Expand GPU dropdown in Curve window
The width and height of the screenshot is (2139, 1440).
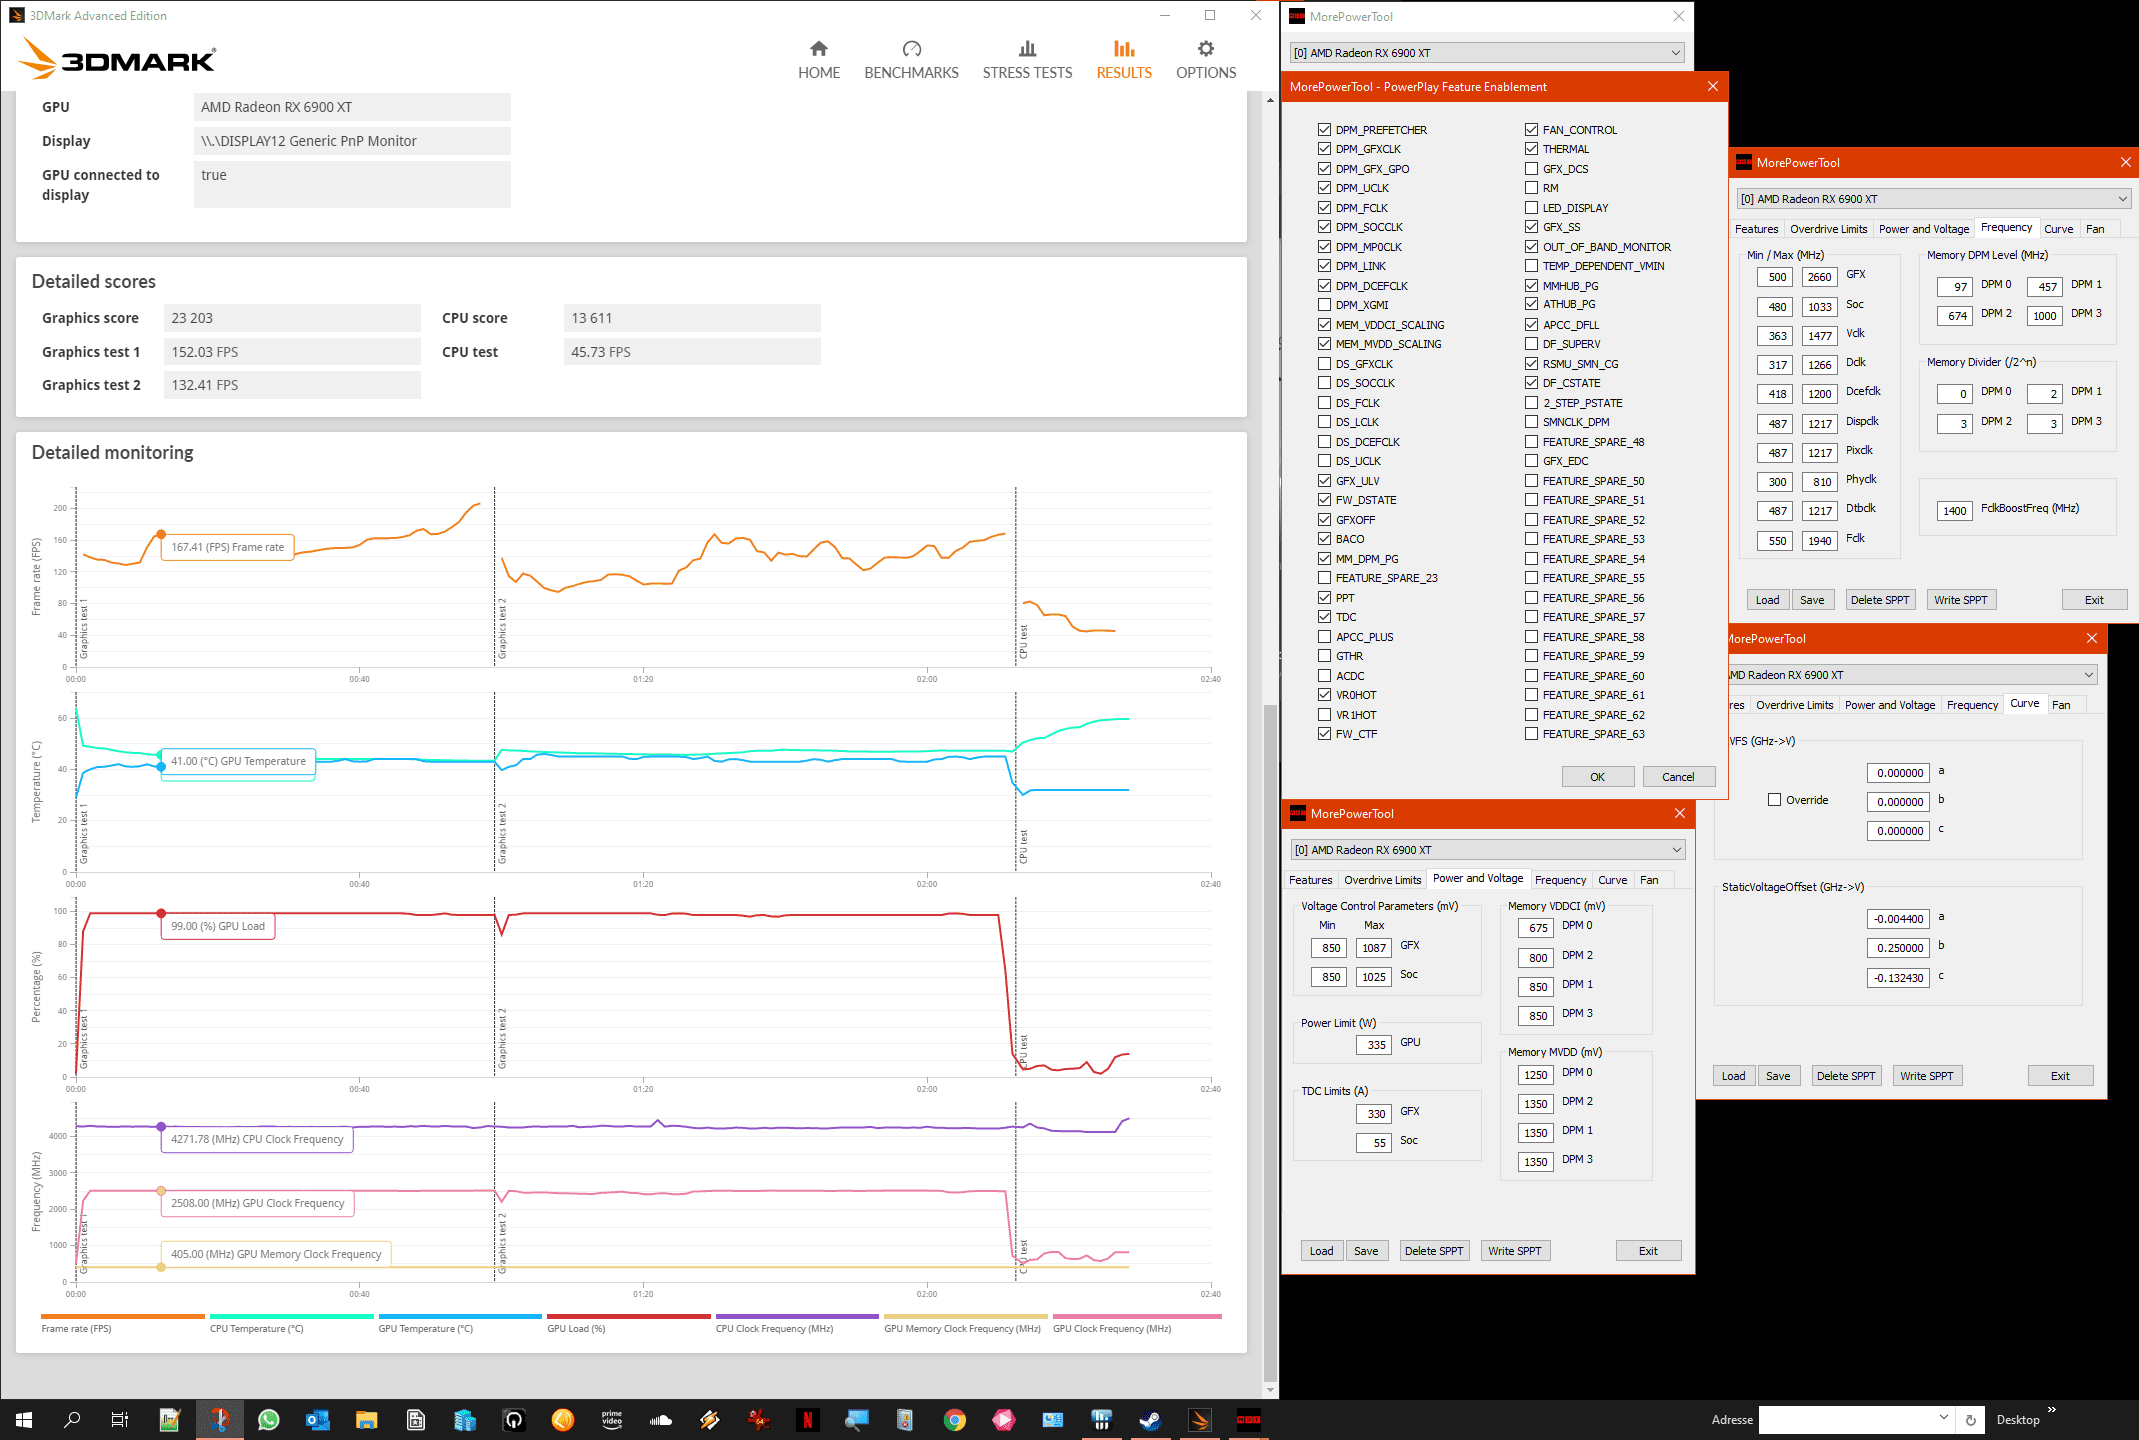pyautogui.click(x=2088, y=675)
